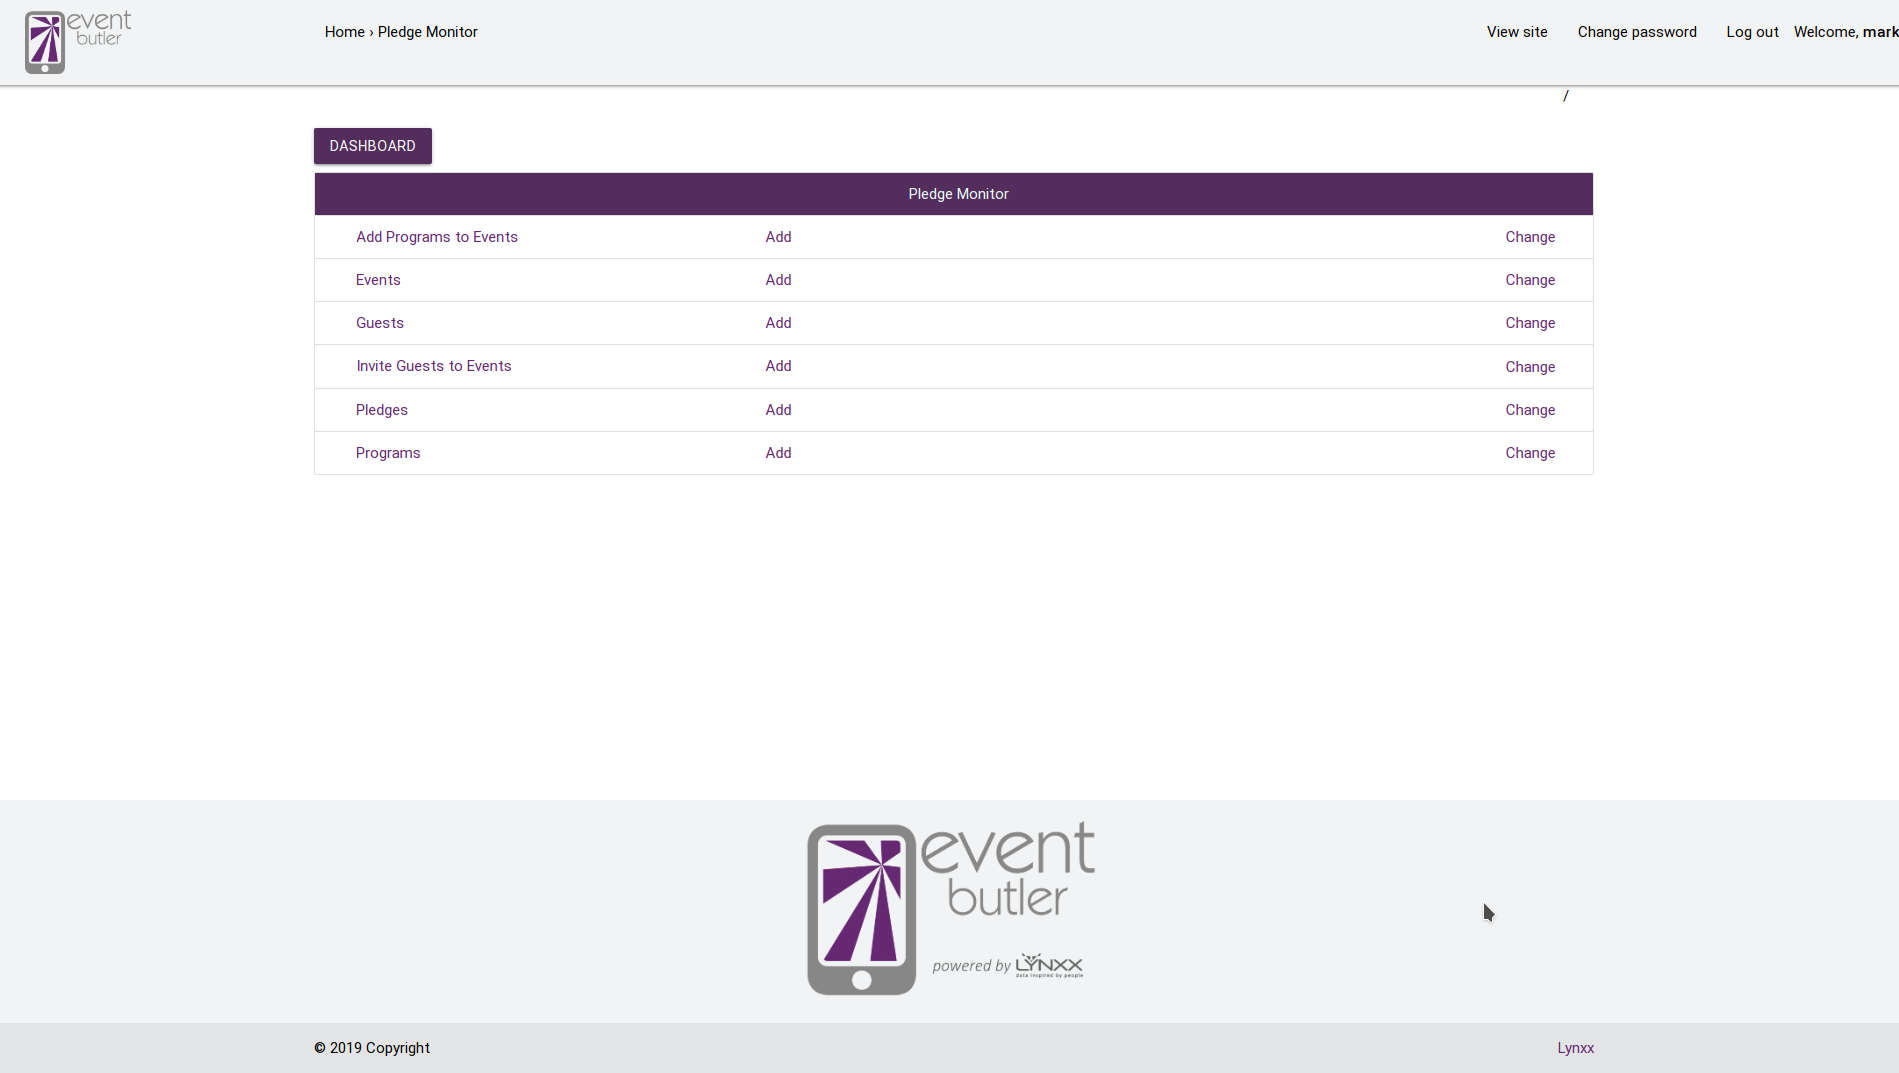This screenshot has height=1073, width=1899.
Task: Add a new Pledge
Action: pyautogui.click(x=778, y=410)
